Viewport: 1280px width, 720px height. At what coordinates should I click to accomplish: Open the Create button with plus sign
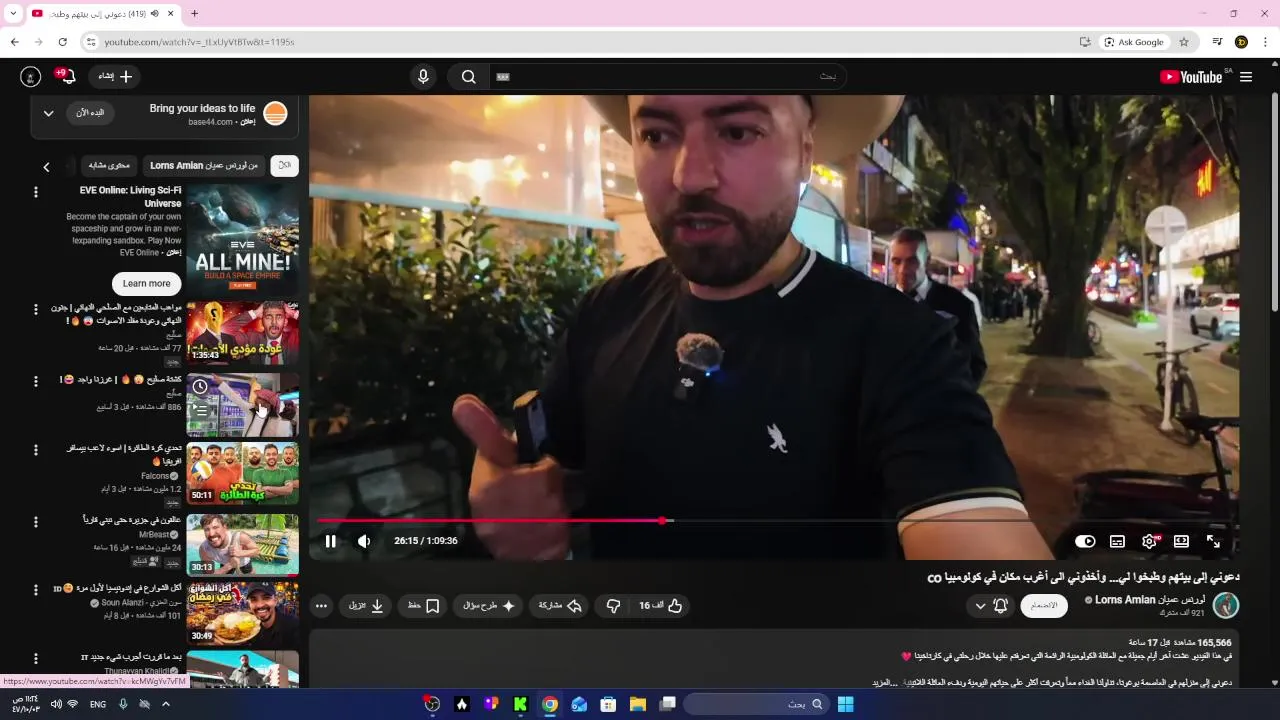pos(116,77)
